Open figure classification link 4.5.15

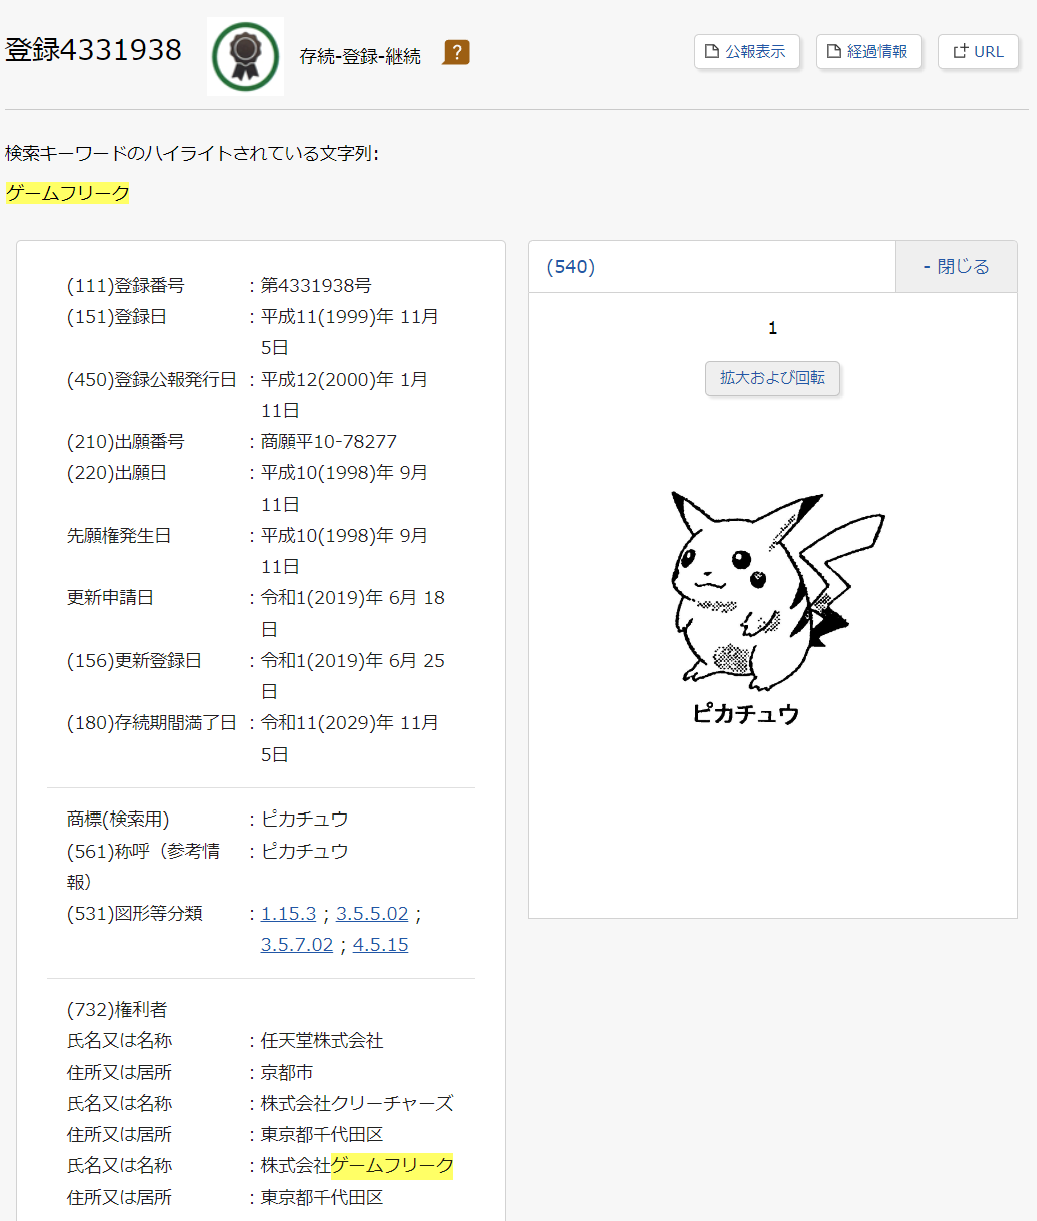pos(380,944)
